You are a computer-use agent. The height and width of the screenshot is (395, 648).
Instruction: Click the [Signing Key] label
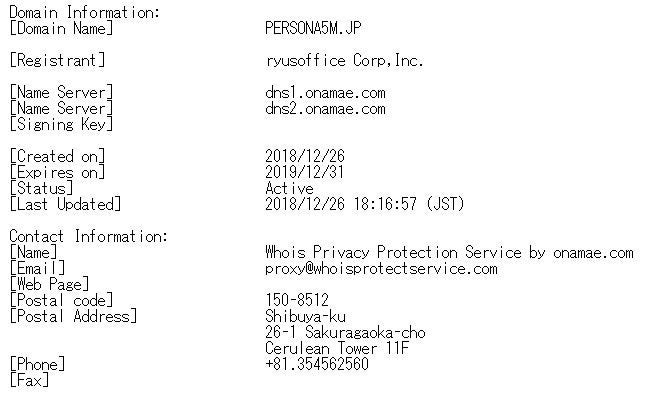[61, 124]
